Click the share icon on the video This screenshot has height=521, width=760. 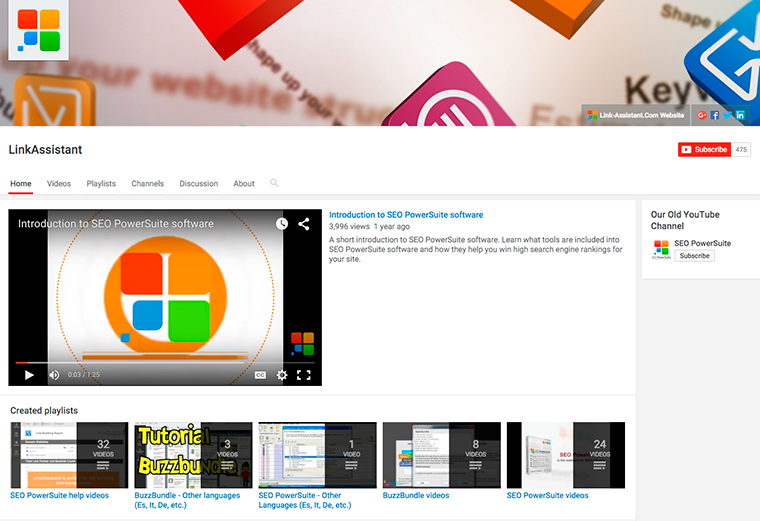click(304, 224)
